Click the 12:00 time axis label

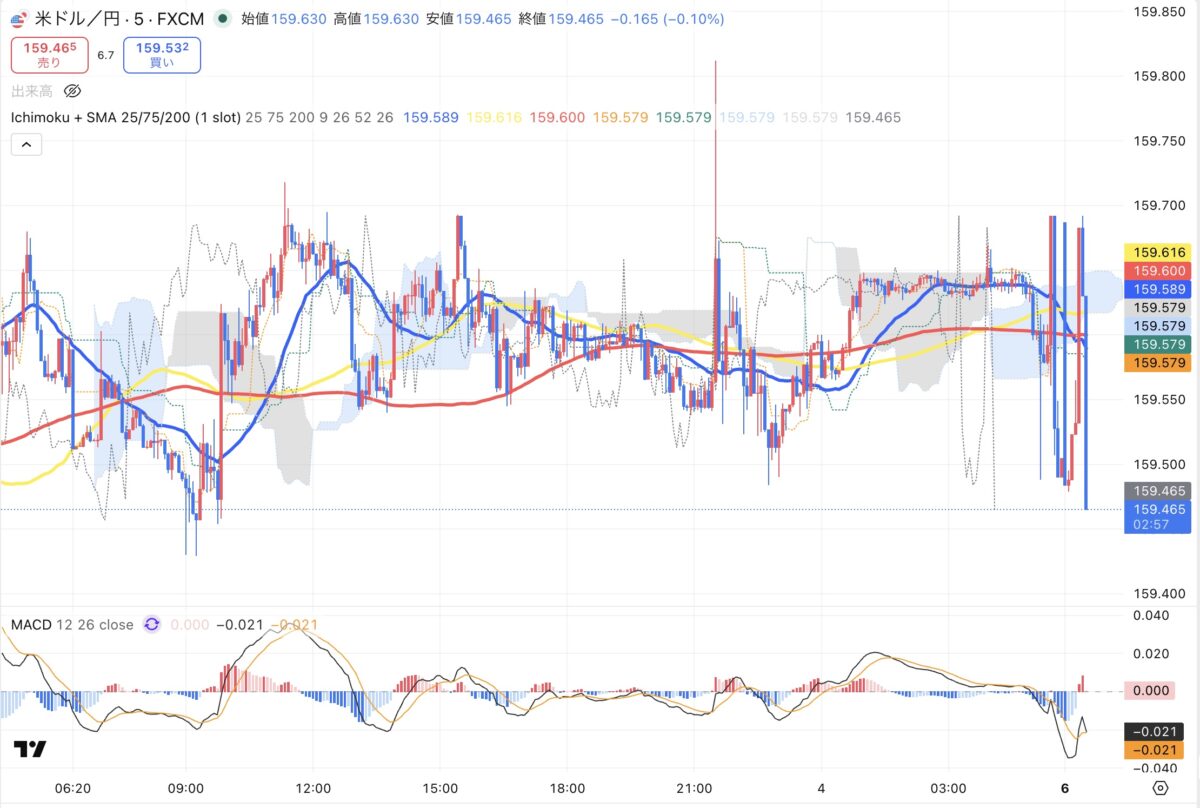click(x=313, y=788)
